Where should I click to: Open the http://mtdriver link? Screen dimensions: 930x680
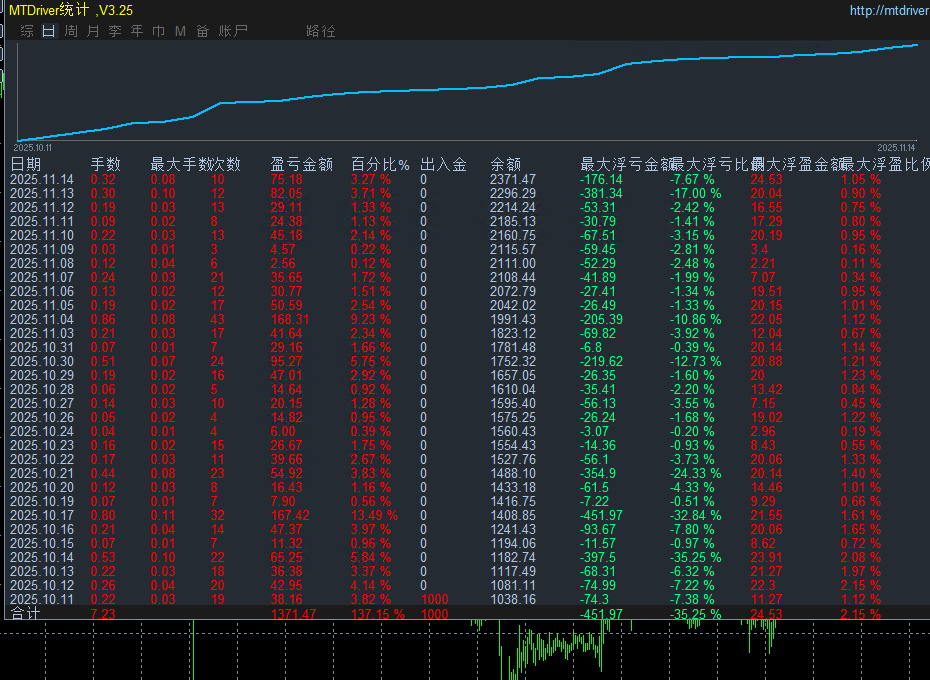[889, 10]
